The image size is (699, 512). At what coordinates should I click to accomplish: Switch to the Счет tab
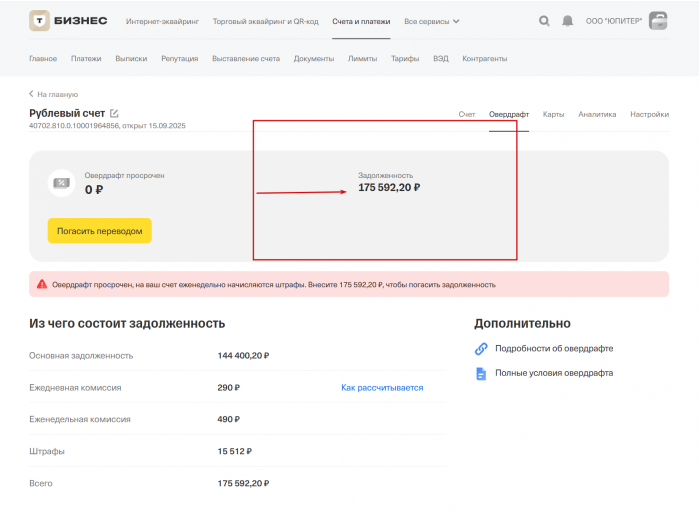point(467,114)
